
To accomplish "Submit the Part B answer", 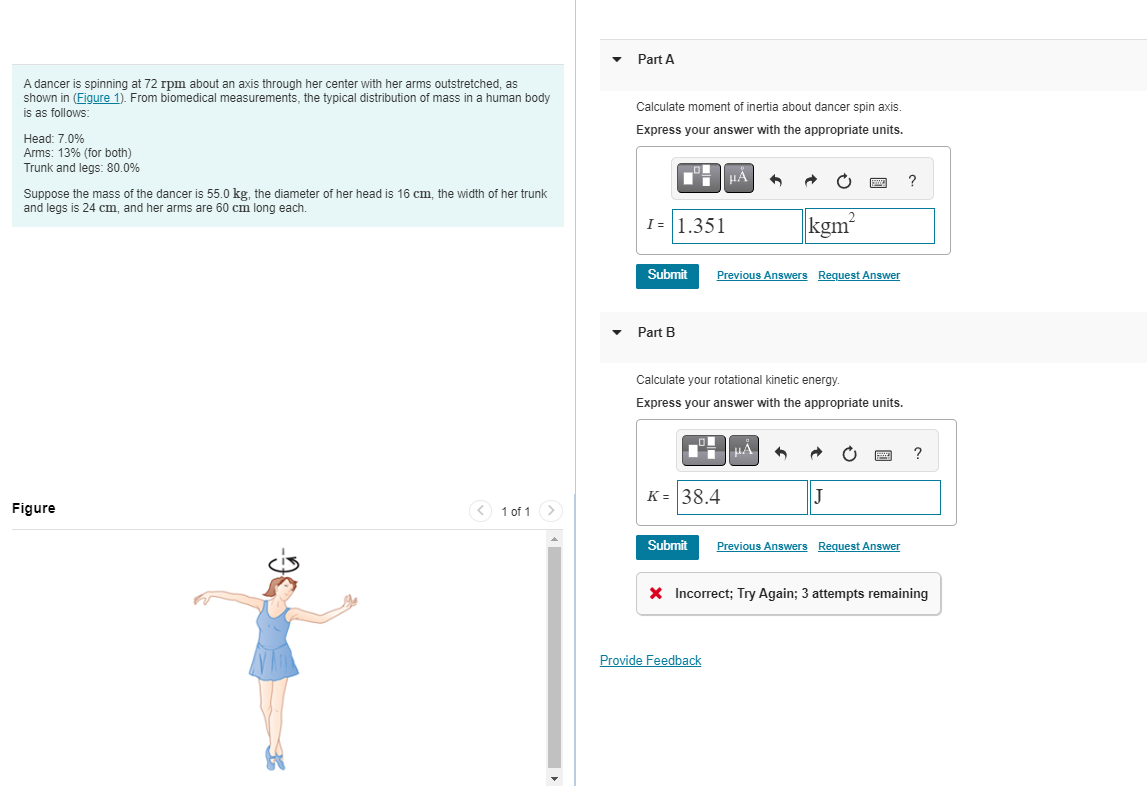I will click(667, 546).
